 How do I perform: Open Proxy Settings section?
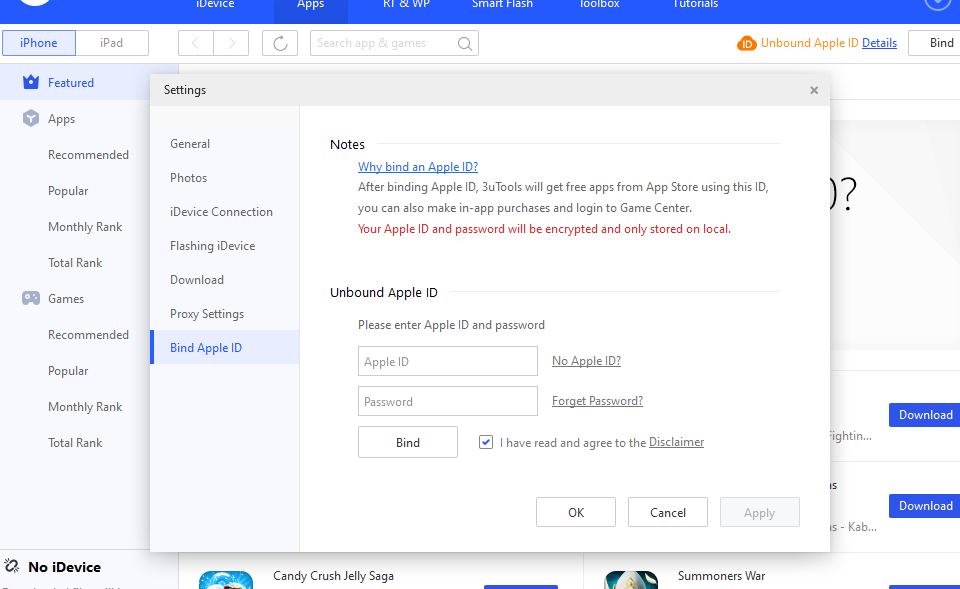(x=225, y=313)
